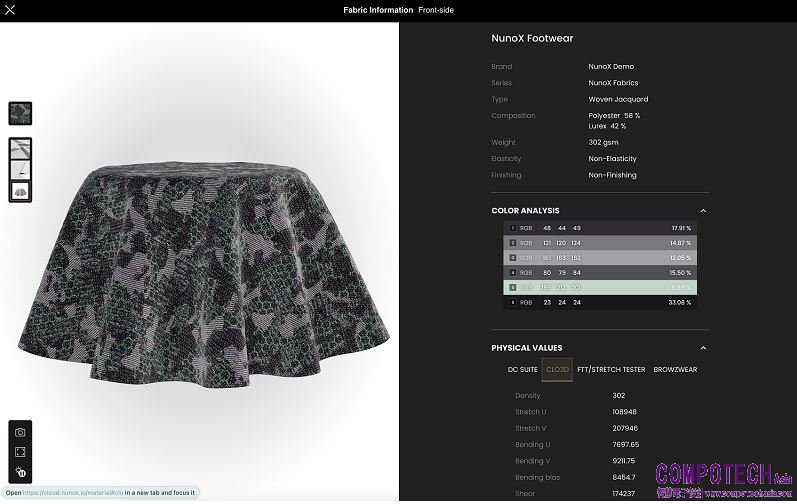Select the fabric texture swatch thumbnail

coord(20,113)
